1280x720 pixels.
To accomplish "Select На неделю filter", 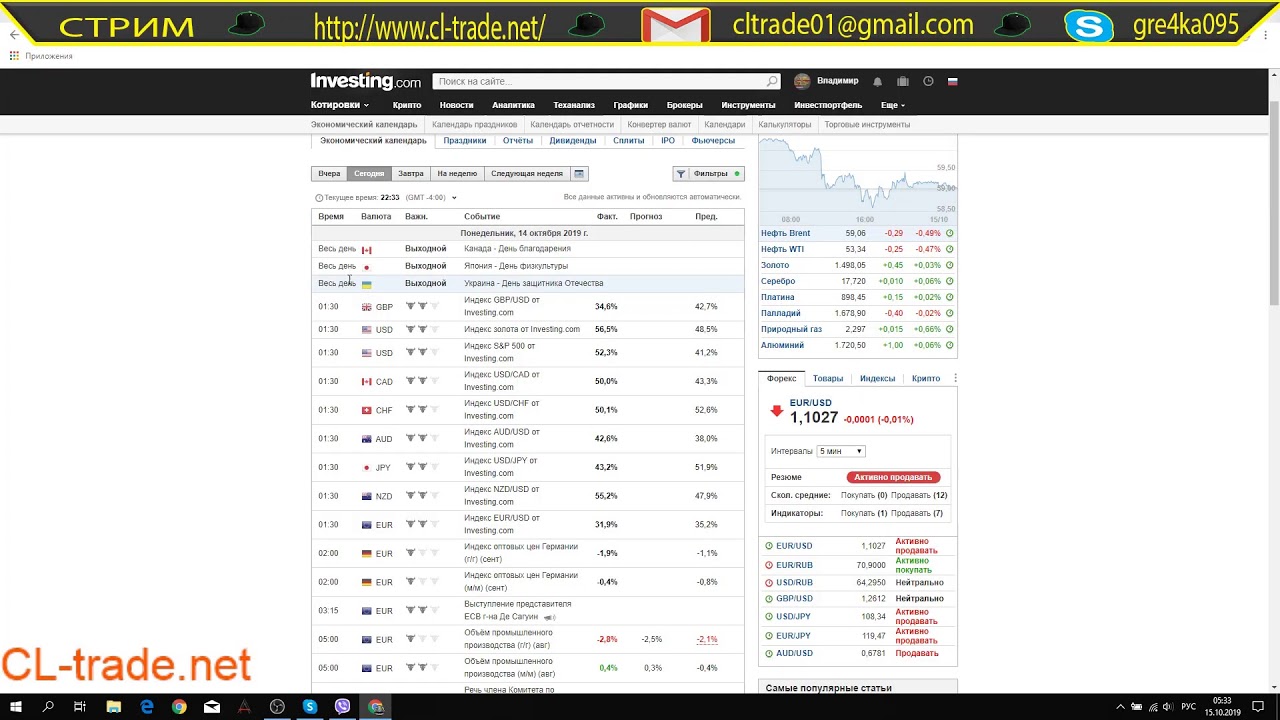I will click(457, 173).
